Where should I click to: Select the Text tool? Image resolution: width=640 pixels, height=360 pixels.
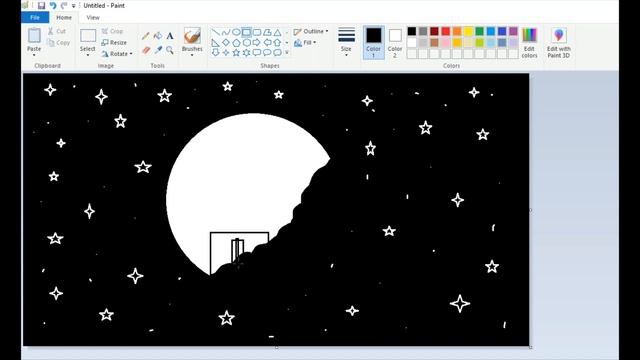tap(170, 36)
